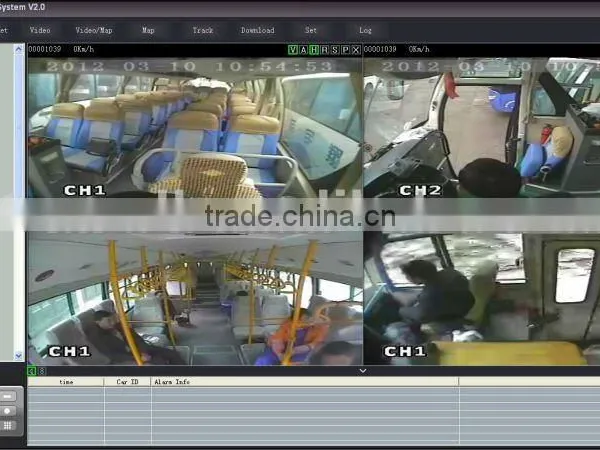The image size is (600, 450).
Task: Close the first video channel with X icon
Action: (x=356, y=50)
